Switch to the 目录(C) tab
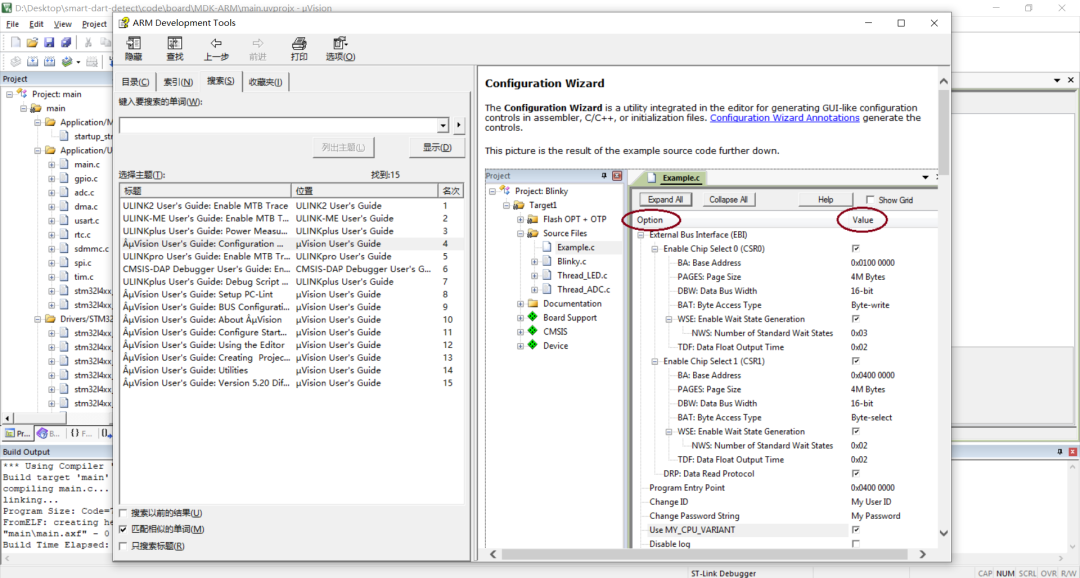Screen dimensions: 1080x578 (x=135, y=82)
